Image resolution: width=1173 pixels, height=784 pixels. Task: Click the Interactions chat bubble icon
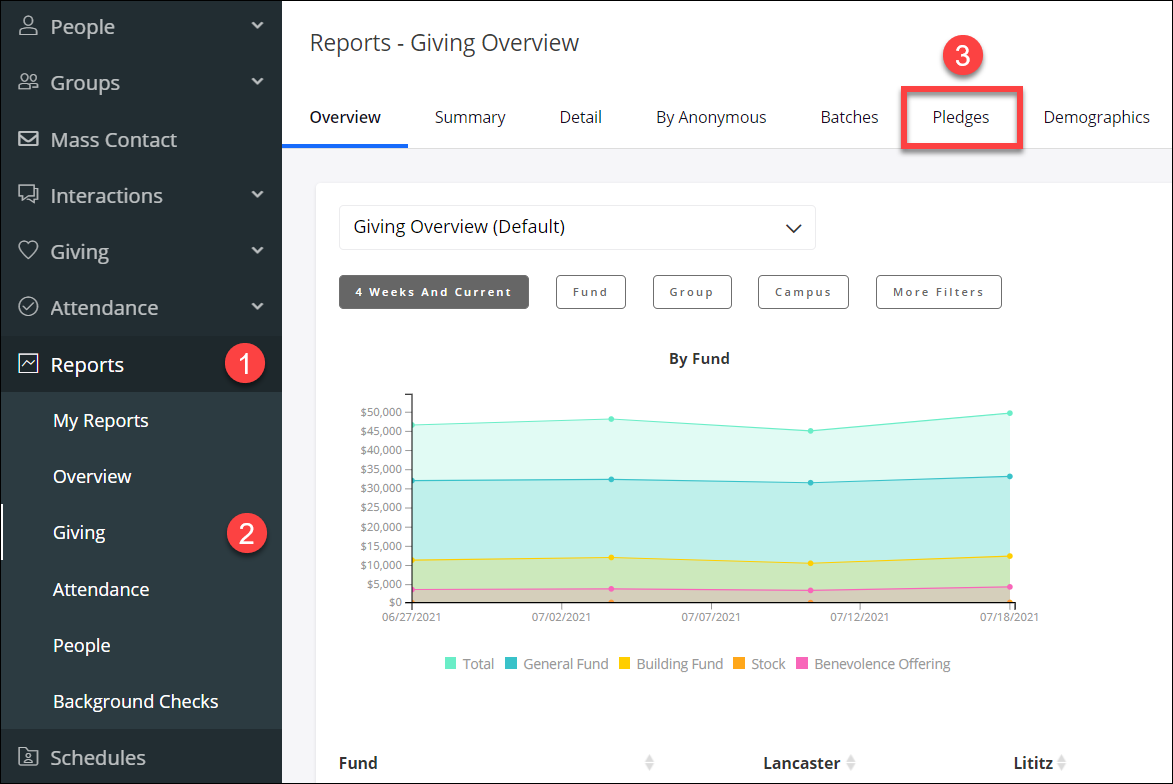pos(28,195)
